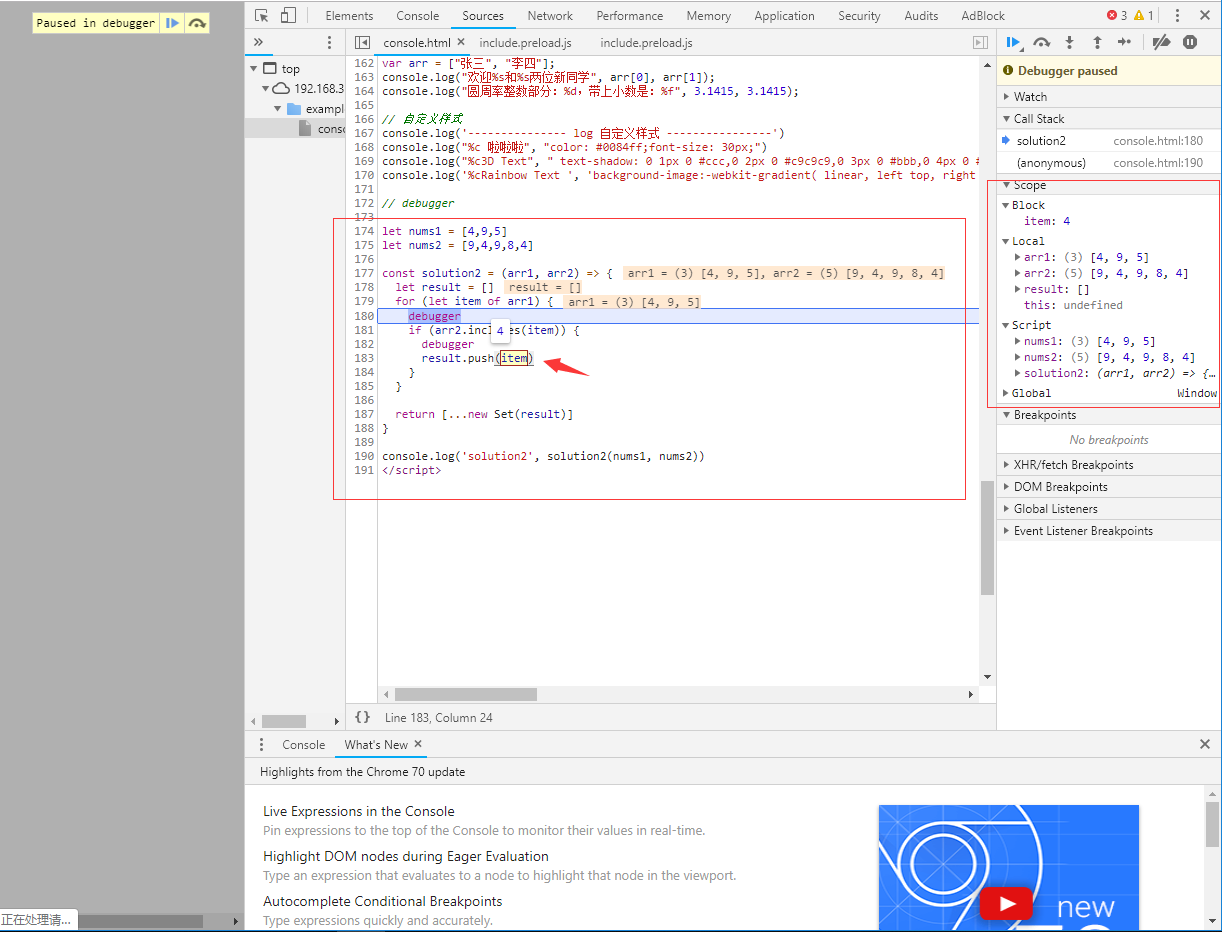Toggle deactivate breakpoints icon
Viewport: 1222px width, 932px height.
click(1161, 42)
